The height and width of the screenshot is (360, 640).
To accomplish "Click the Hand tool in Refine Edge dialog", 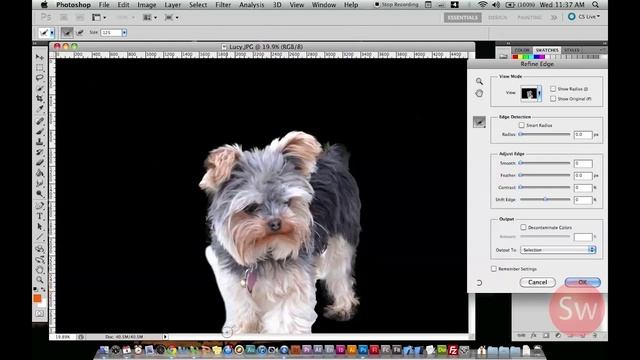I will click(479, 93).
